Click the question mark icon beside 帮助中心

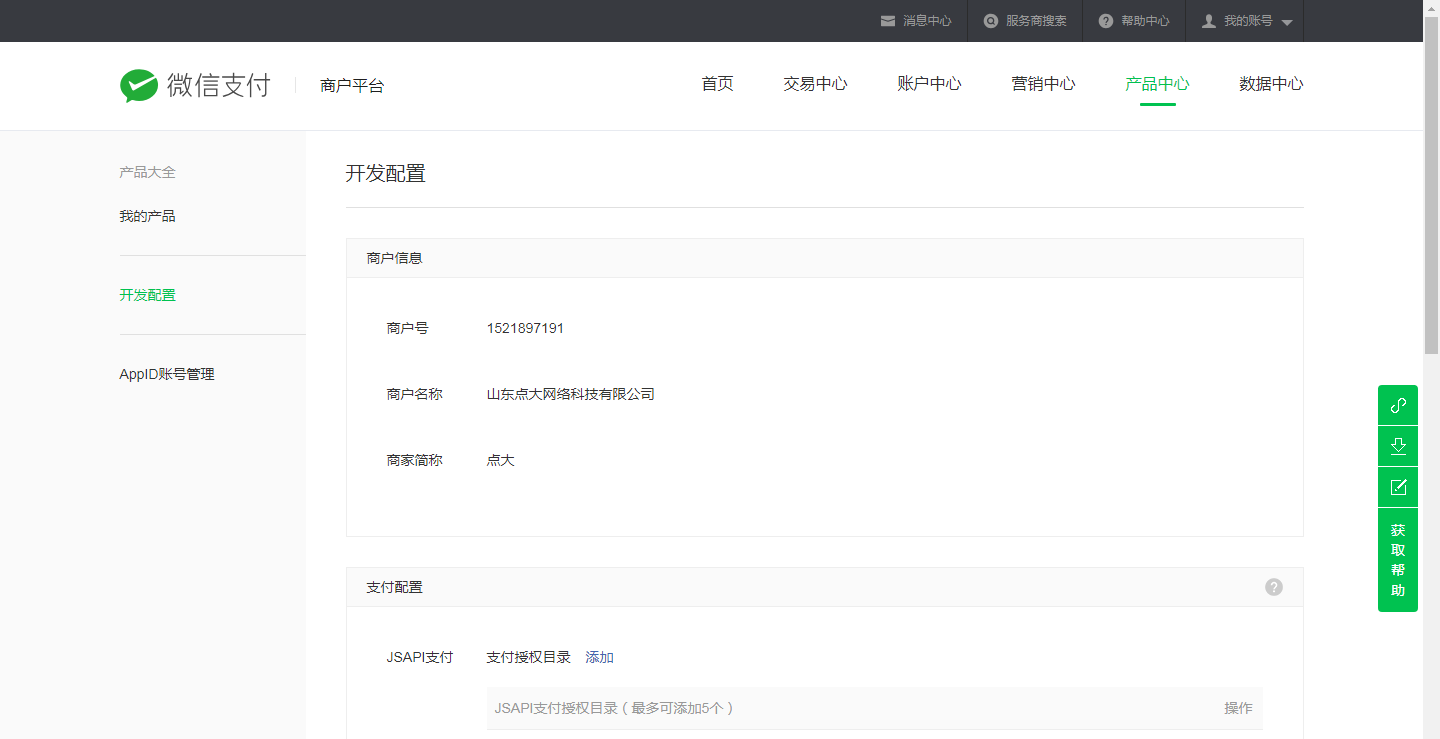click(x=1105, y=21)
